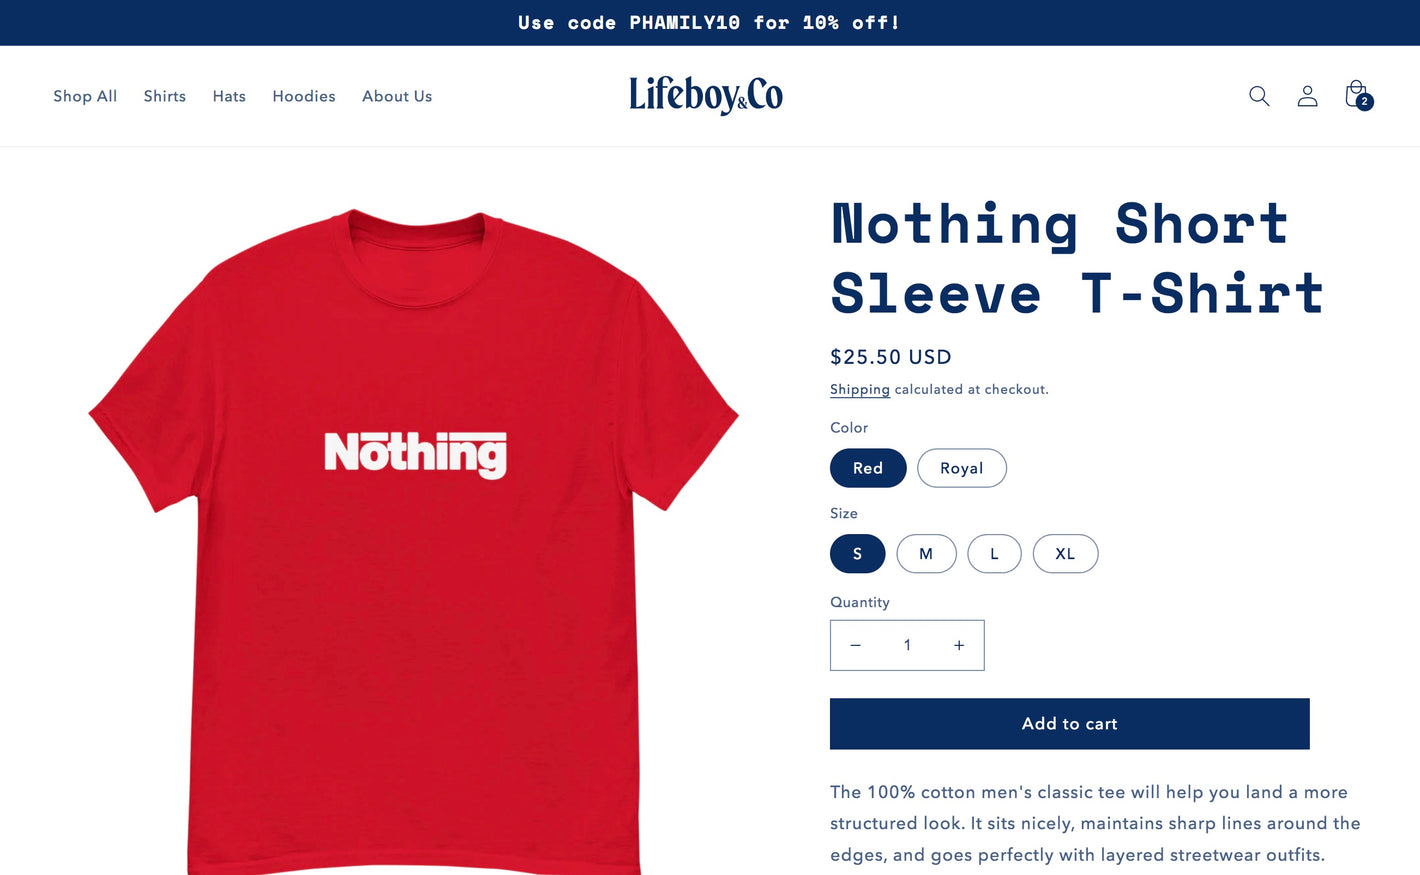1420x875 pixels.
Task: Increase quantity with the plus icon
Action: point(959,645)
